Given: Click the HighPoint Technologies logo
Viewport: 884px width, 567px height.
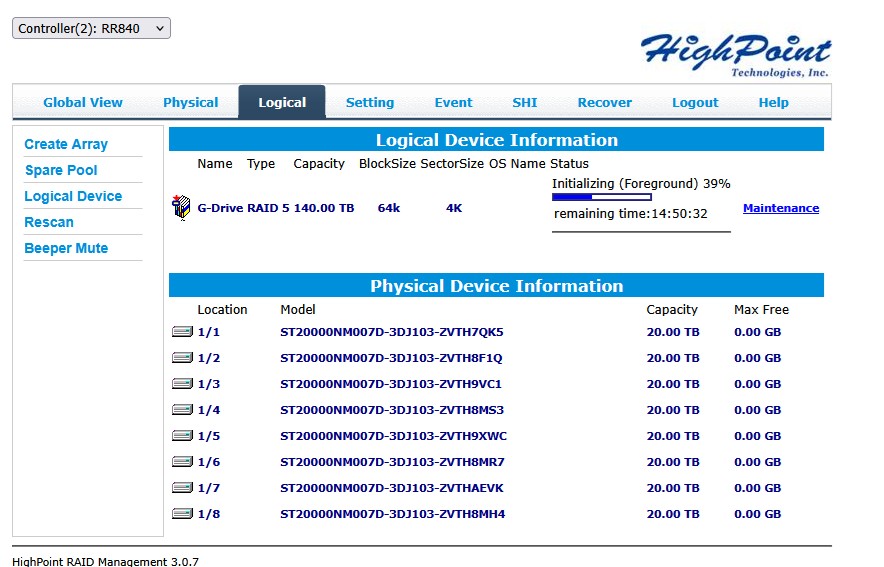Looking at the screenshot, I should pyautogui.click(x=736, y=55).
